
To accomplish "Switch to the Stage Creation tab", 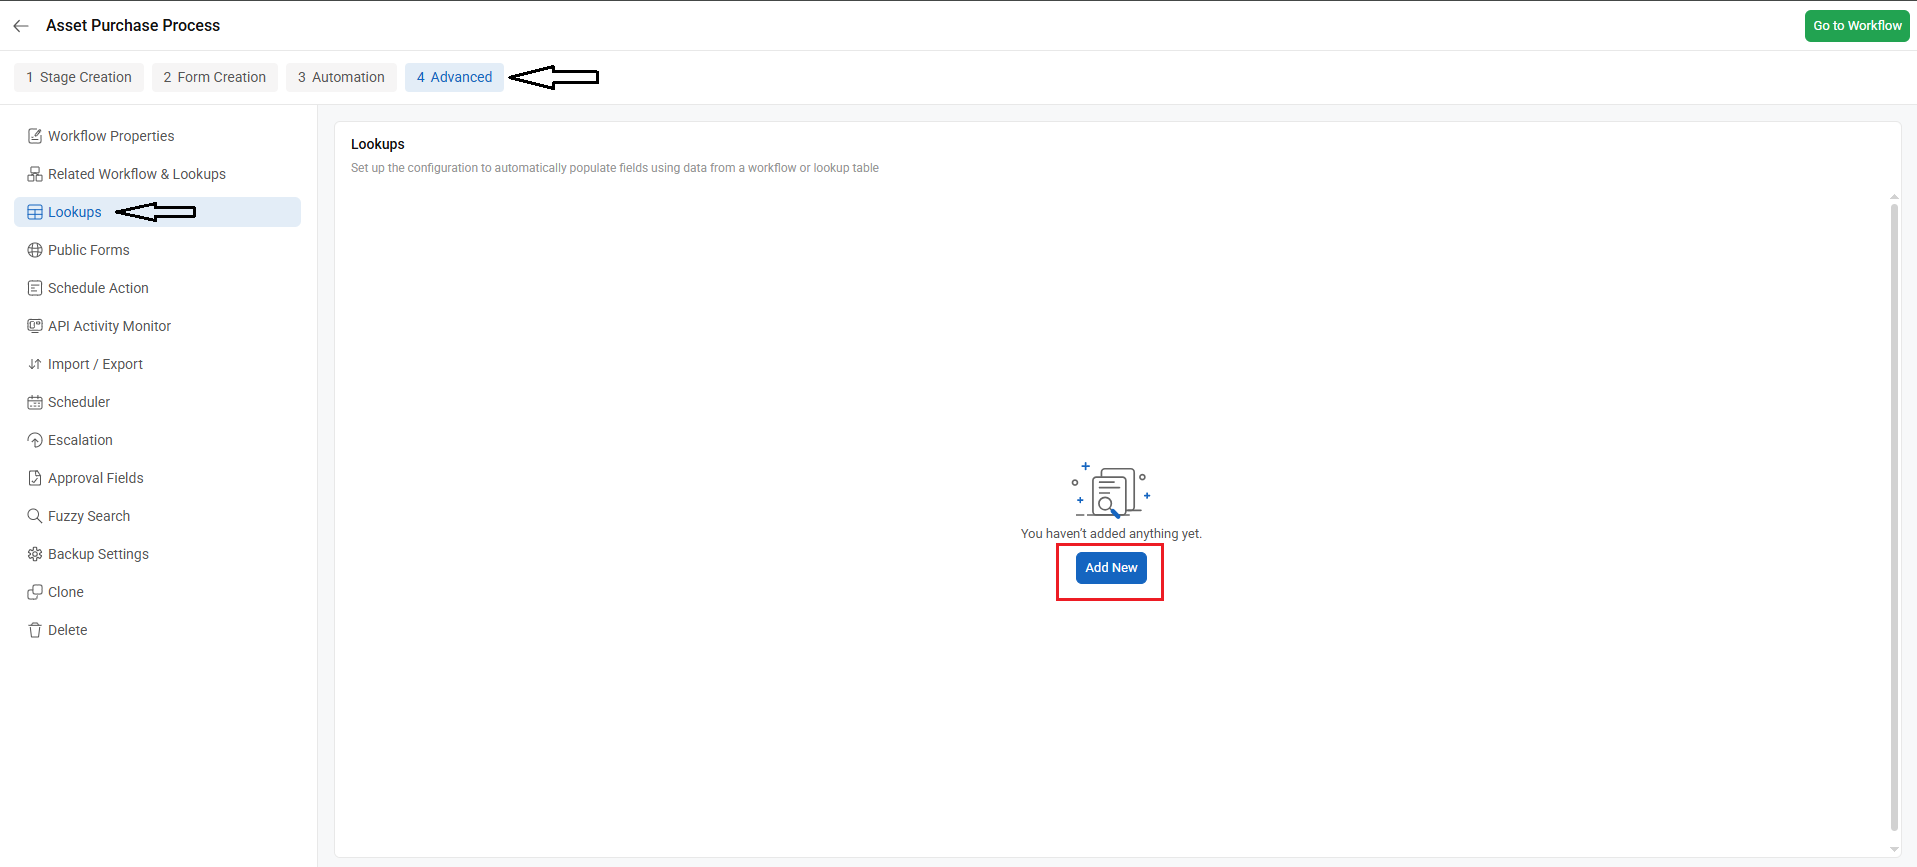I will click(79, 77).
